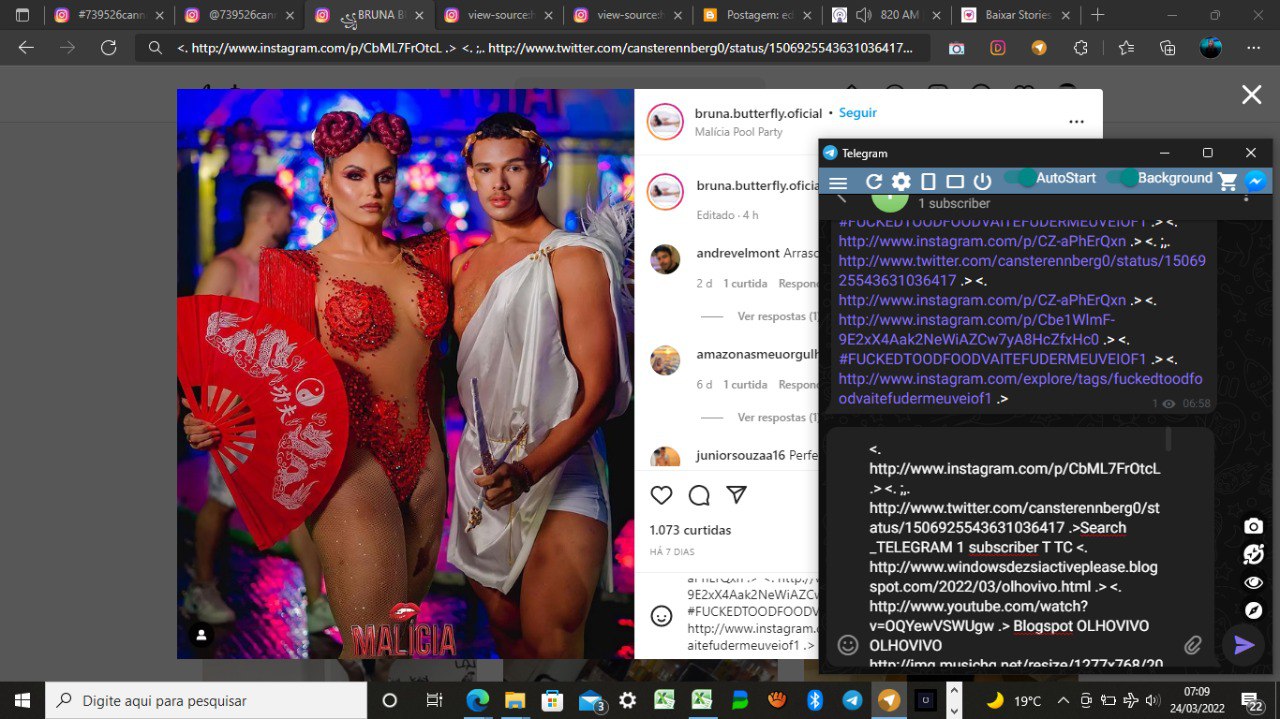Image resolution: width=1280 pixels, height=719 pixels.
Task: Switch to the Baixar Stories tab
Action: 1017,15
